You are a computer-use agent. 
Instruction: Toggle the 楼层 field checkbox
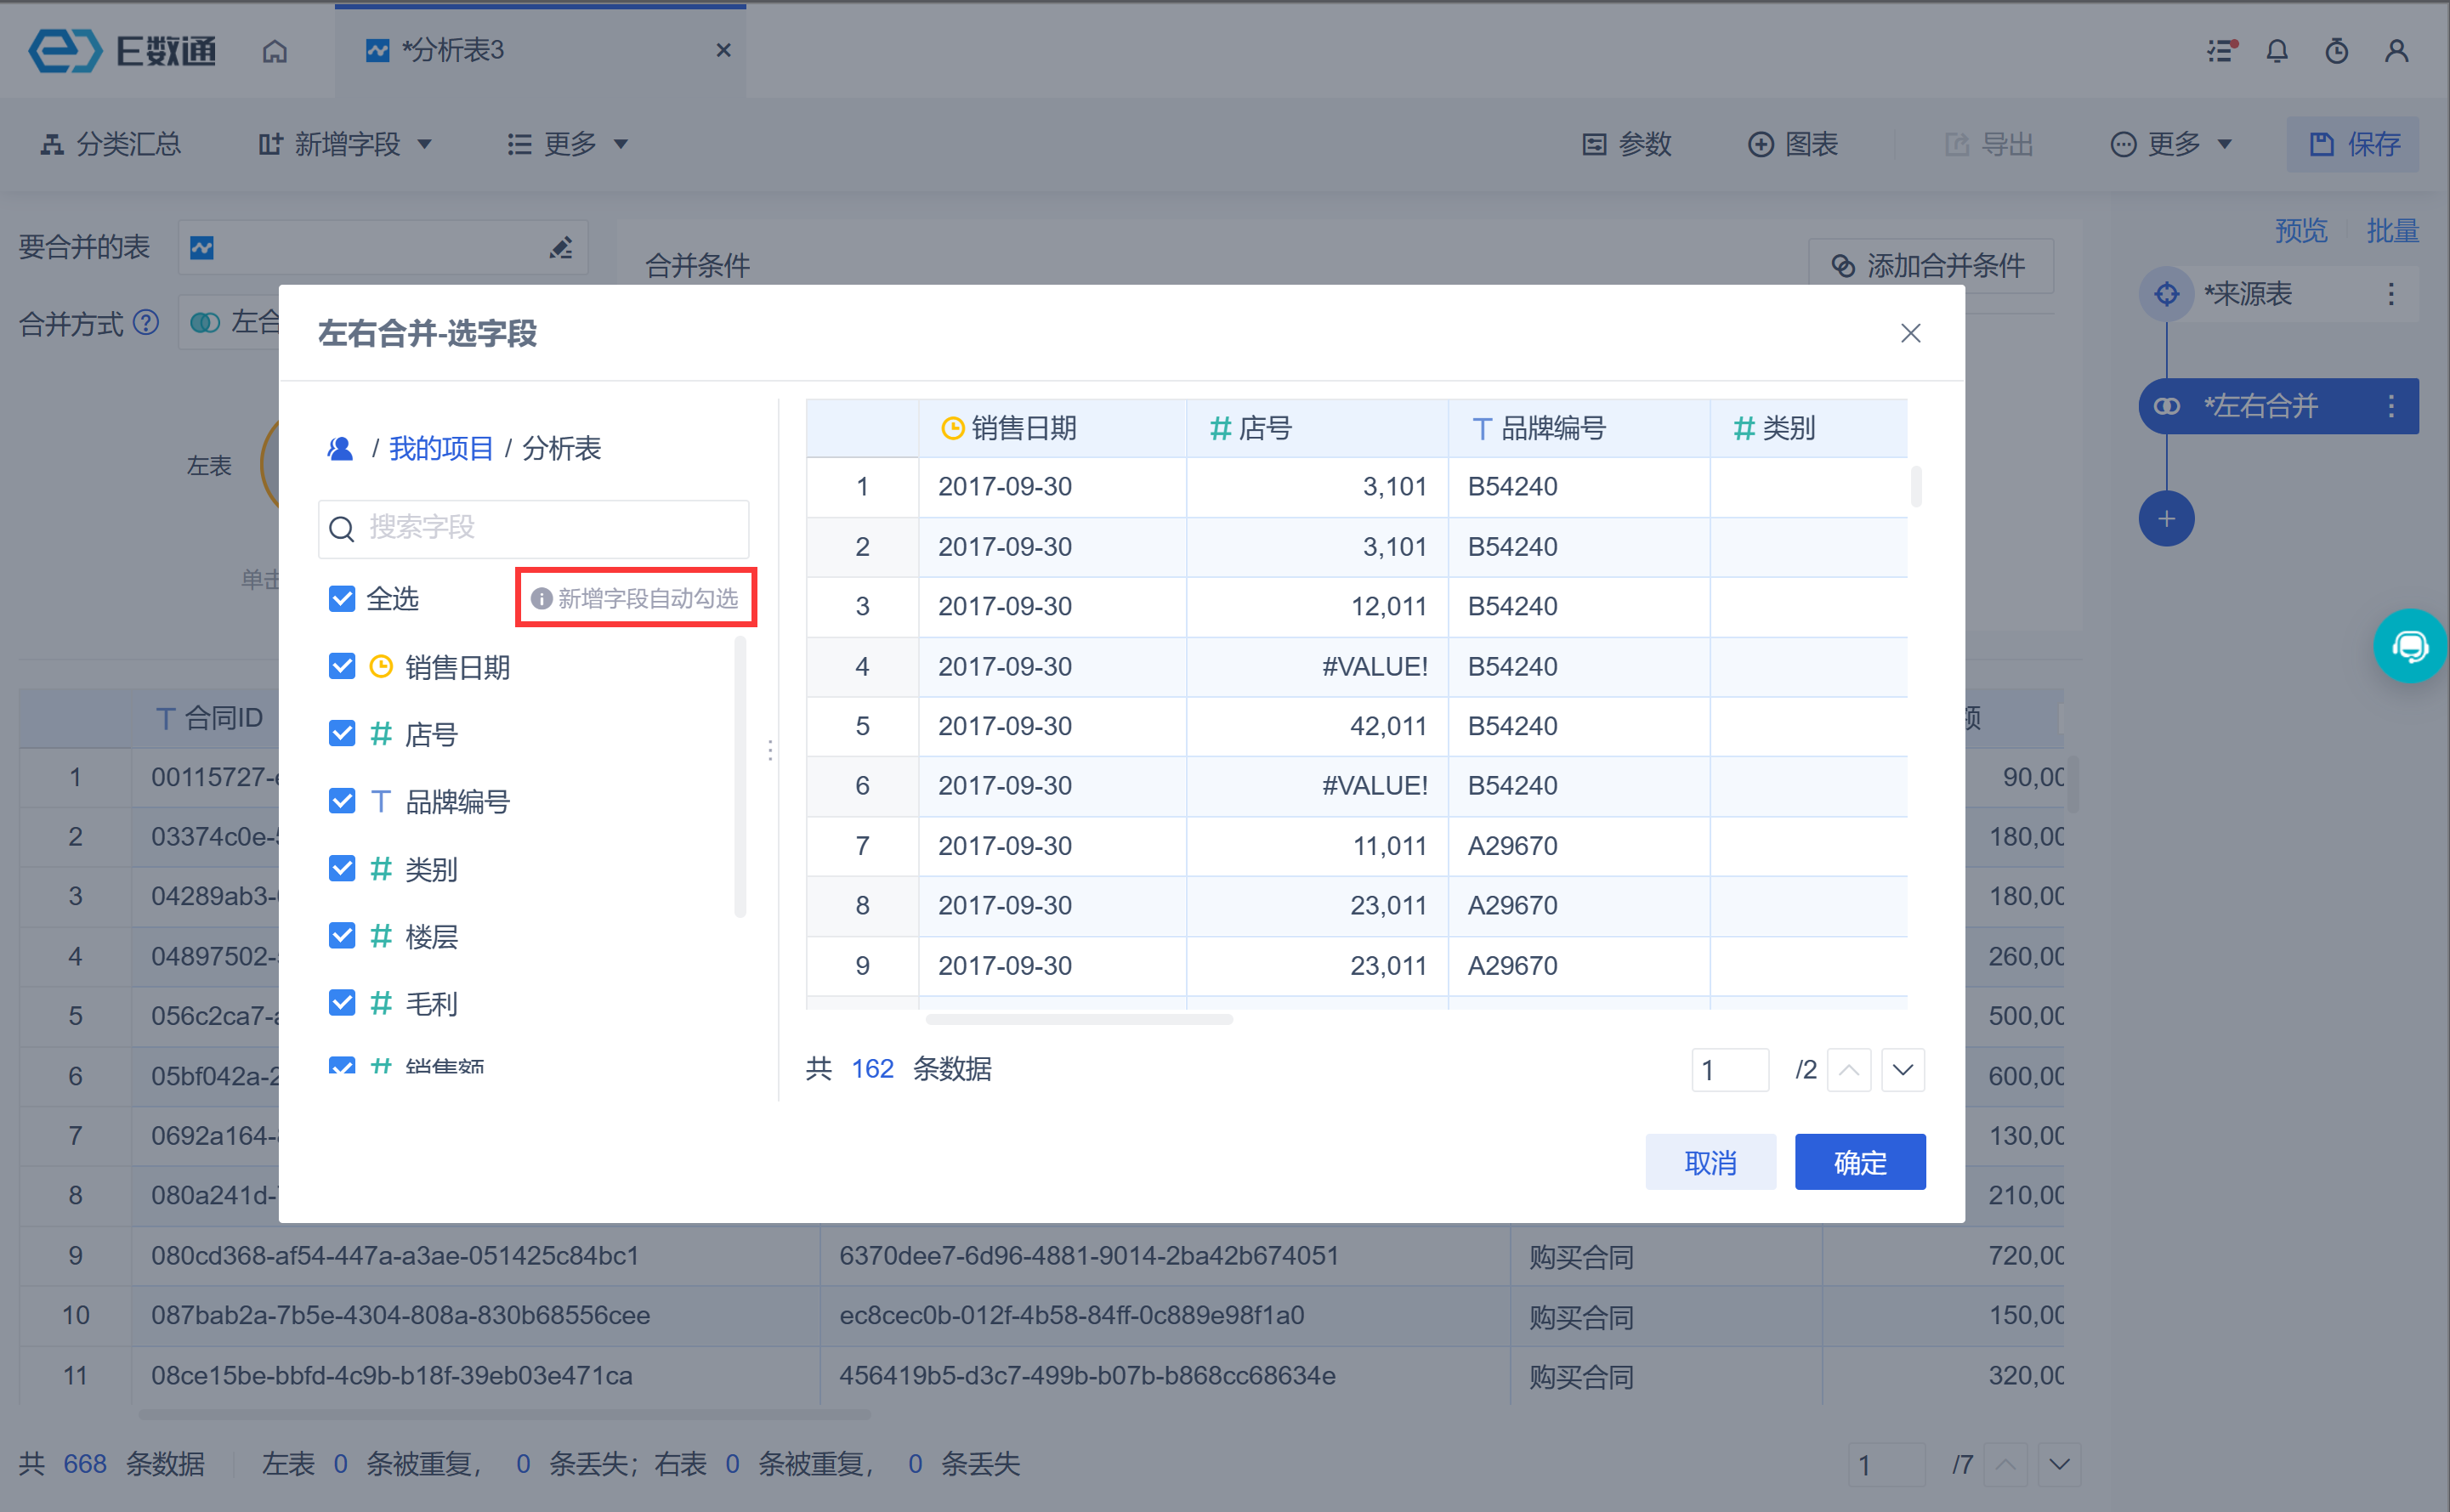342,936
